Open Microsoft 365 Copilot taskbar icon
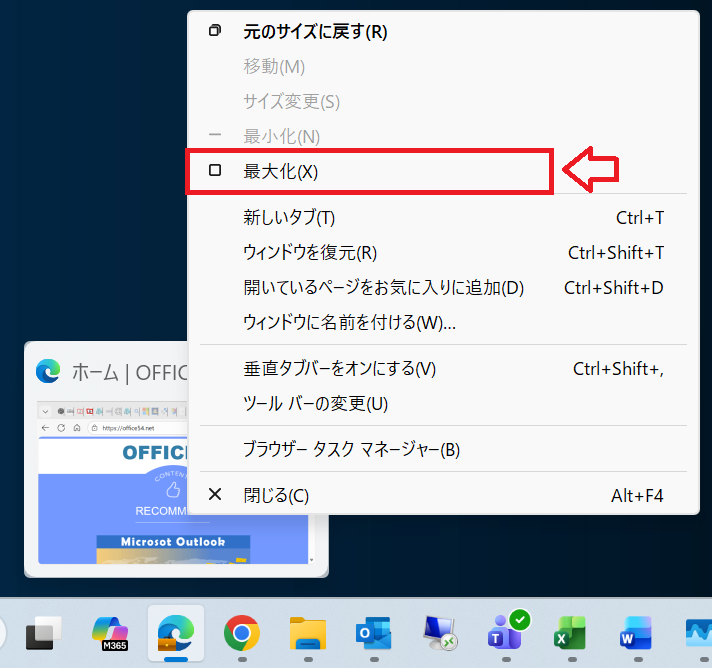 [110, 633]
